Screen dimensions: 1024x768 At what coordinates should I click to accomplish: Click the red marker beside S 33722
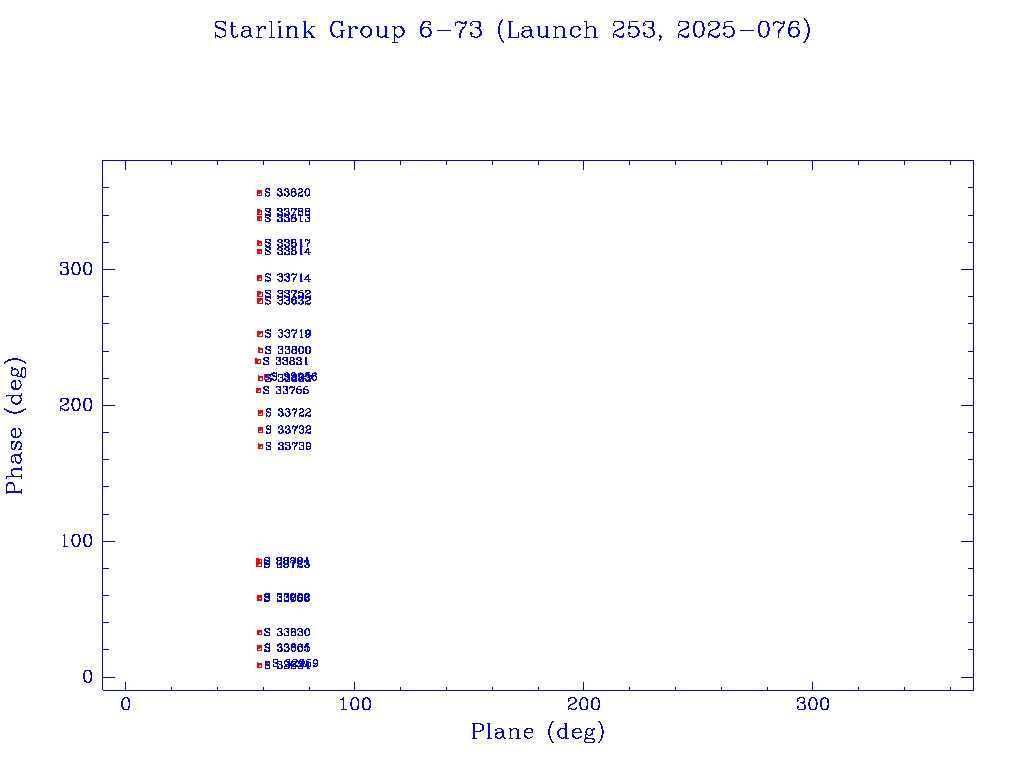click(261, 413)
